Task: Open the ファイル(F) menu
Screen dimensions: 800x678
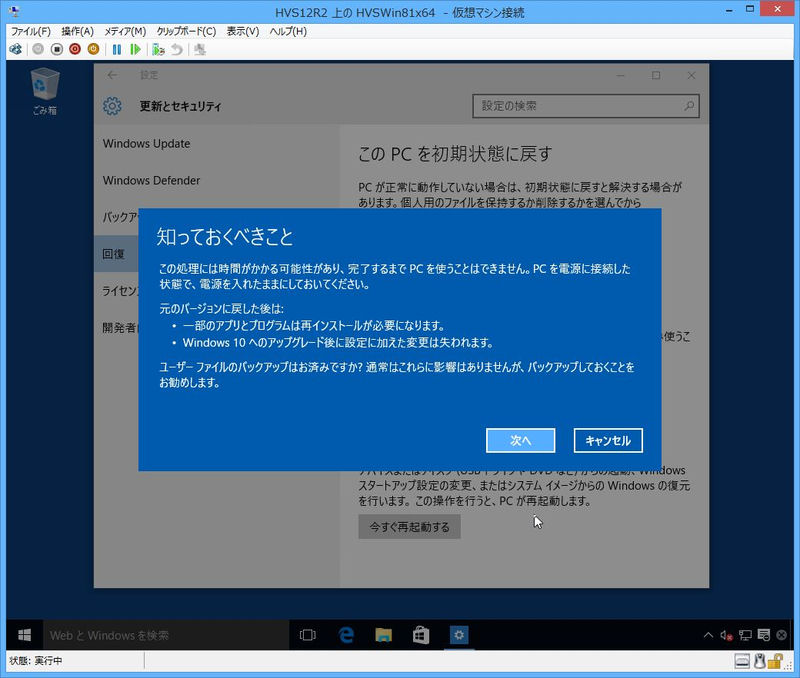Action: (31, 31)
